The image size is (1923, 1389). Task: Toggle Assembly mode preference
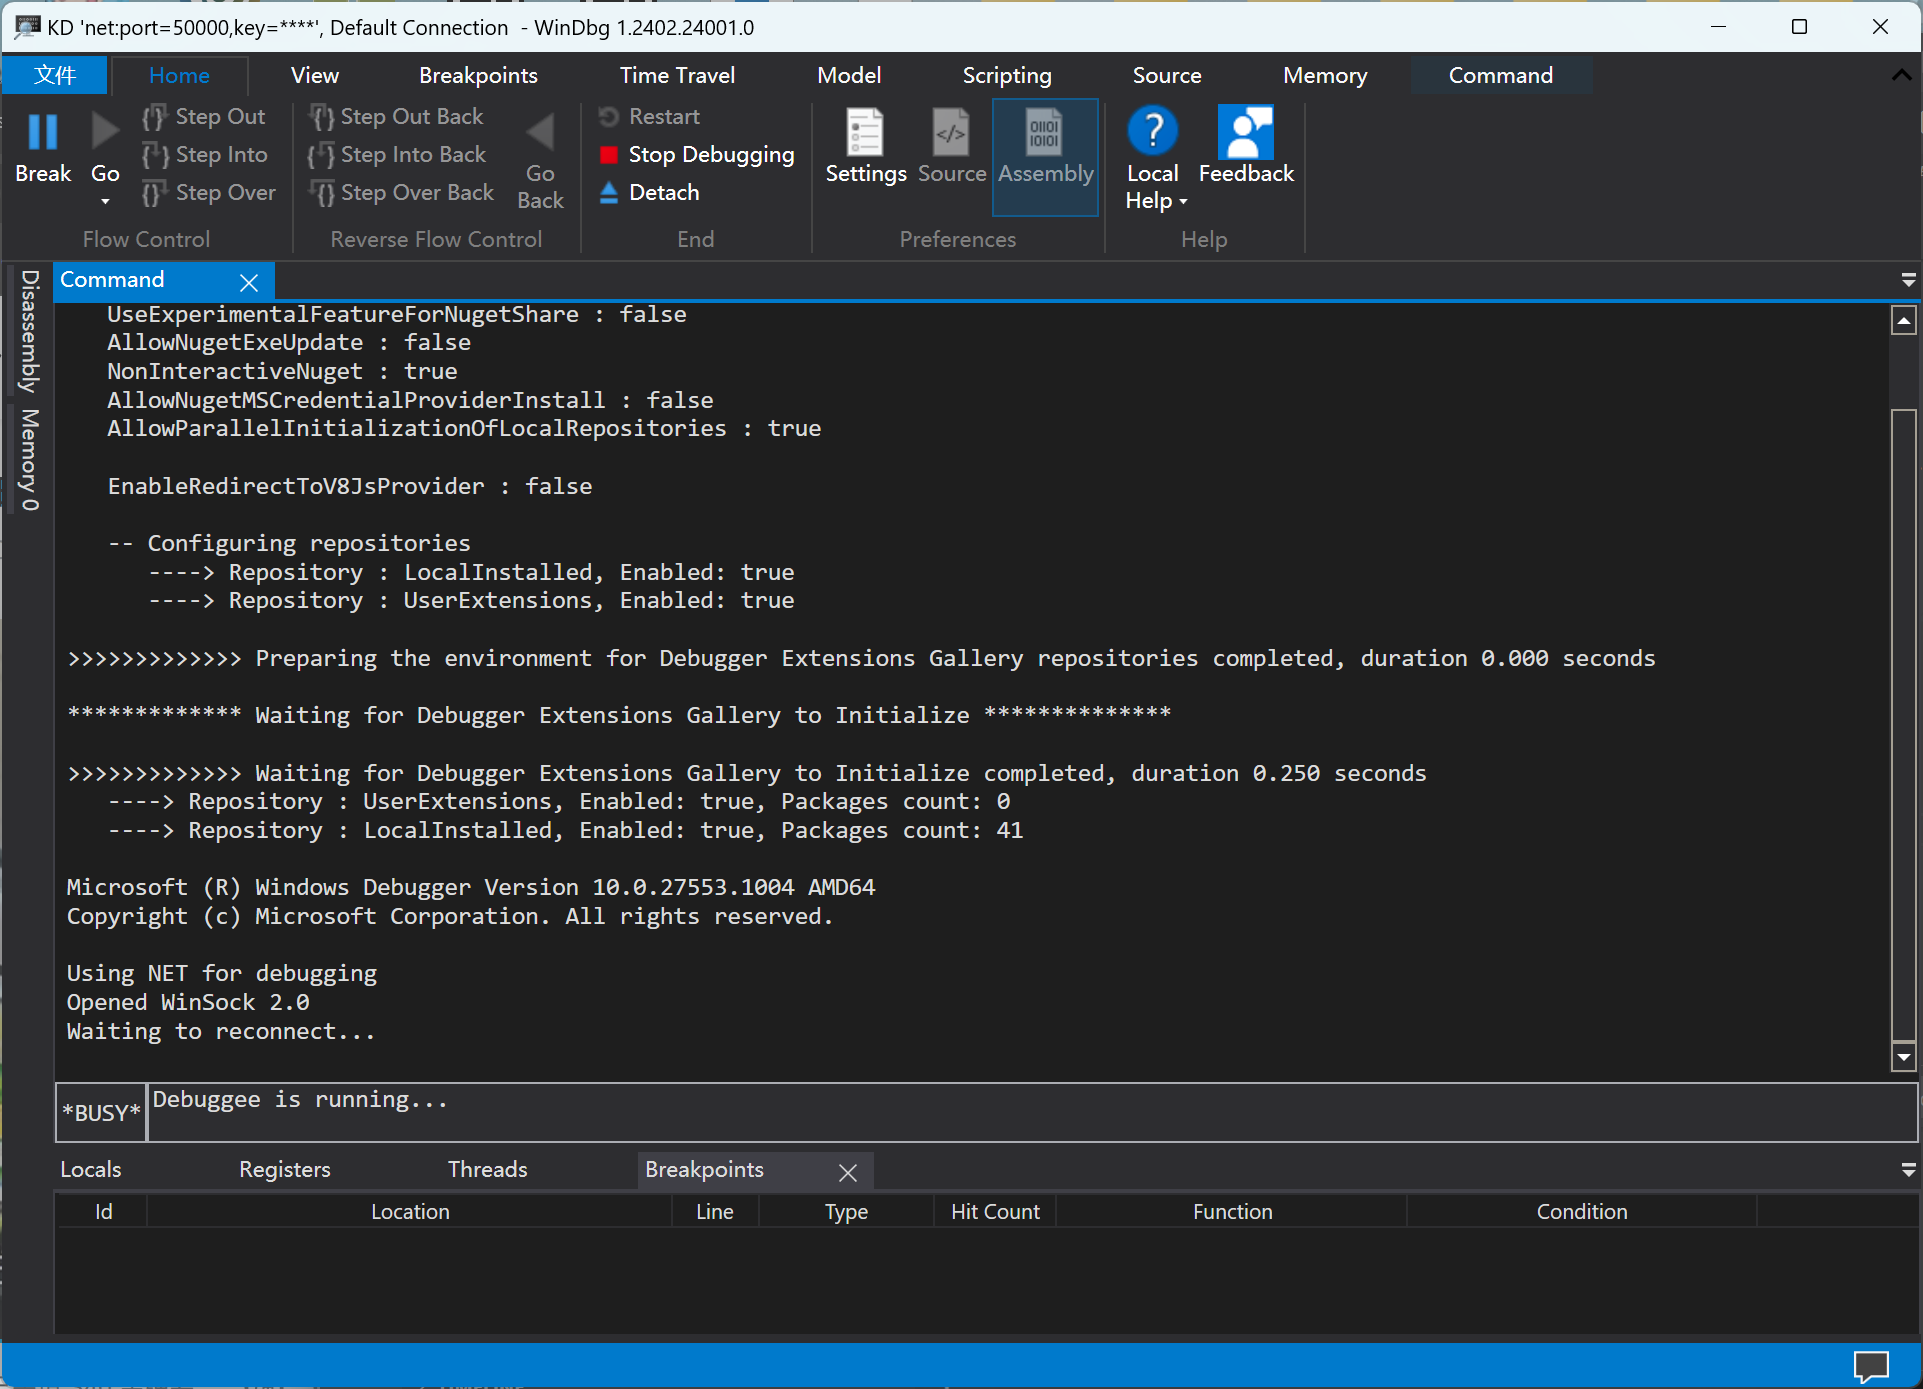tap(1045, 157)
